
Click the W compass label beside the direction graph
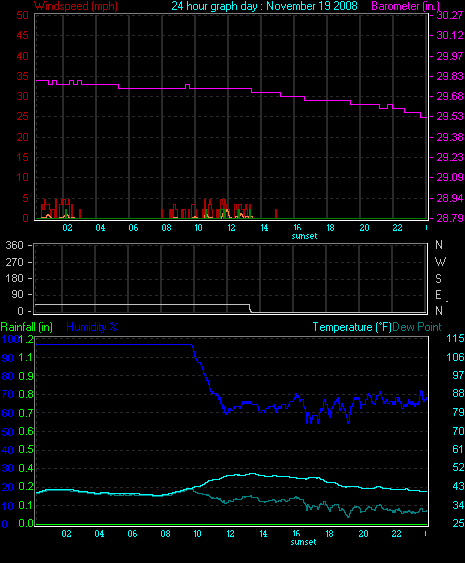tap(440, 262)
